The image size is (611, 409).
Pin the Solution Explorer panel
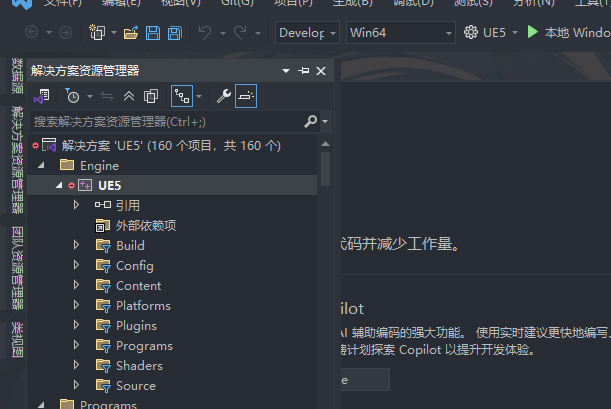(304, 71)
